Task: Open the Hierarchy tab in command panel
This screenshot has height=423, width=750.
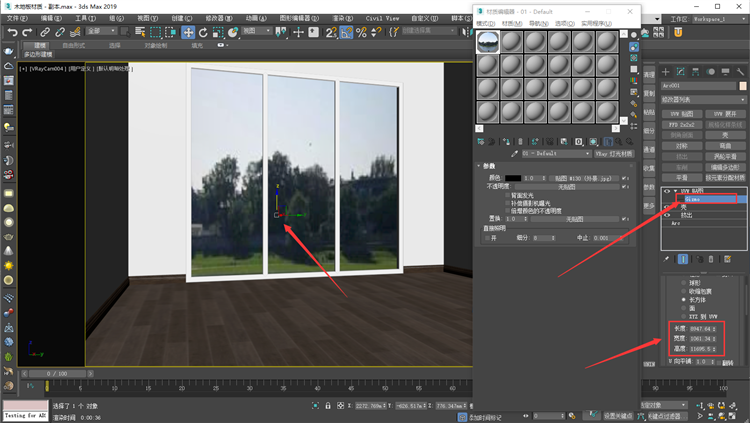Action: click(695, 72)
